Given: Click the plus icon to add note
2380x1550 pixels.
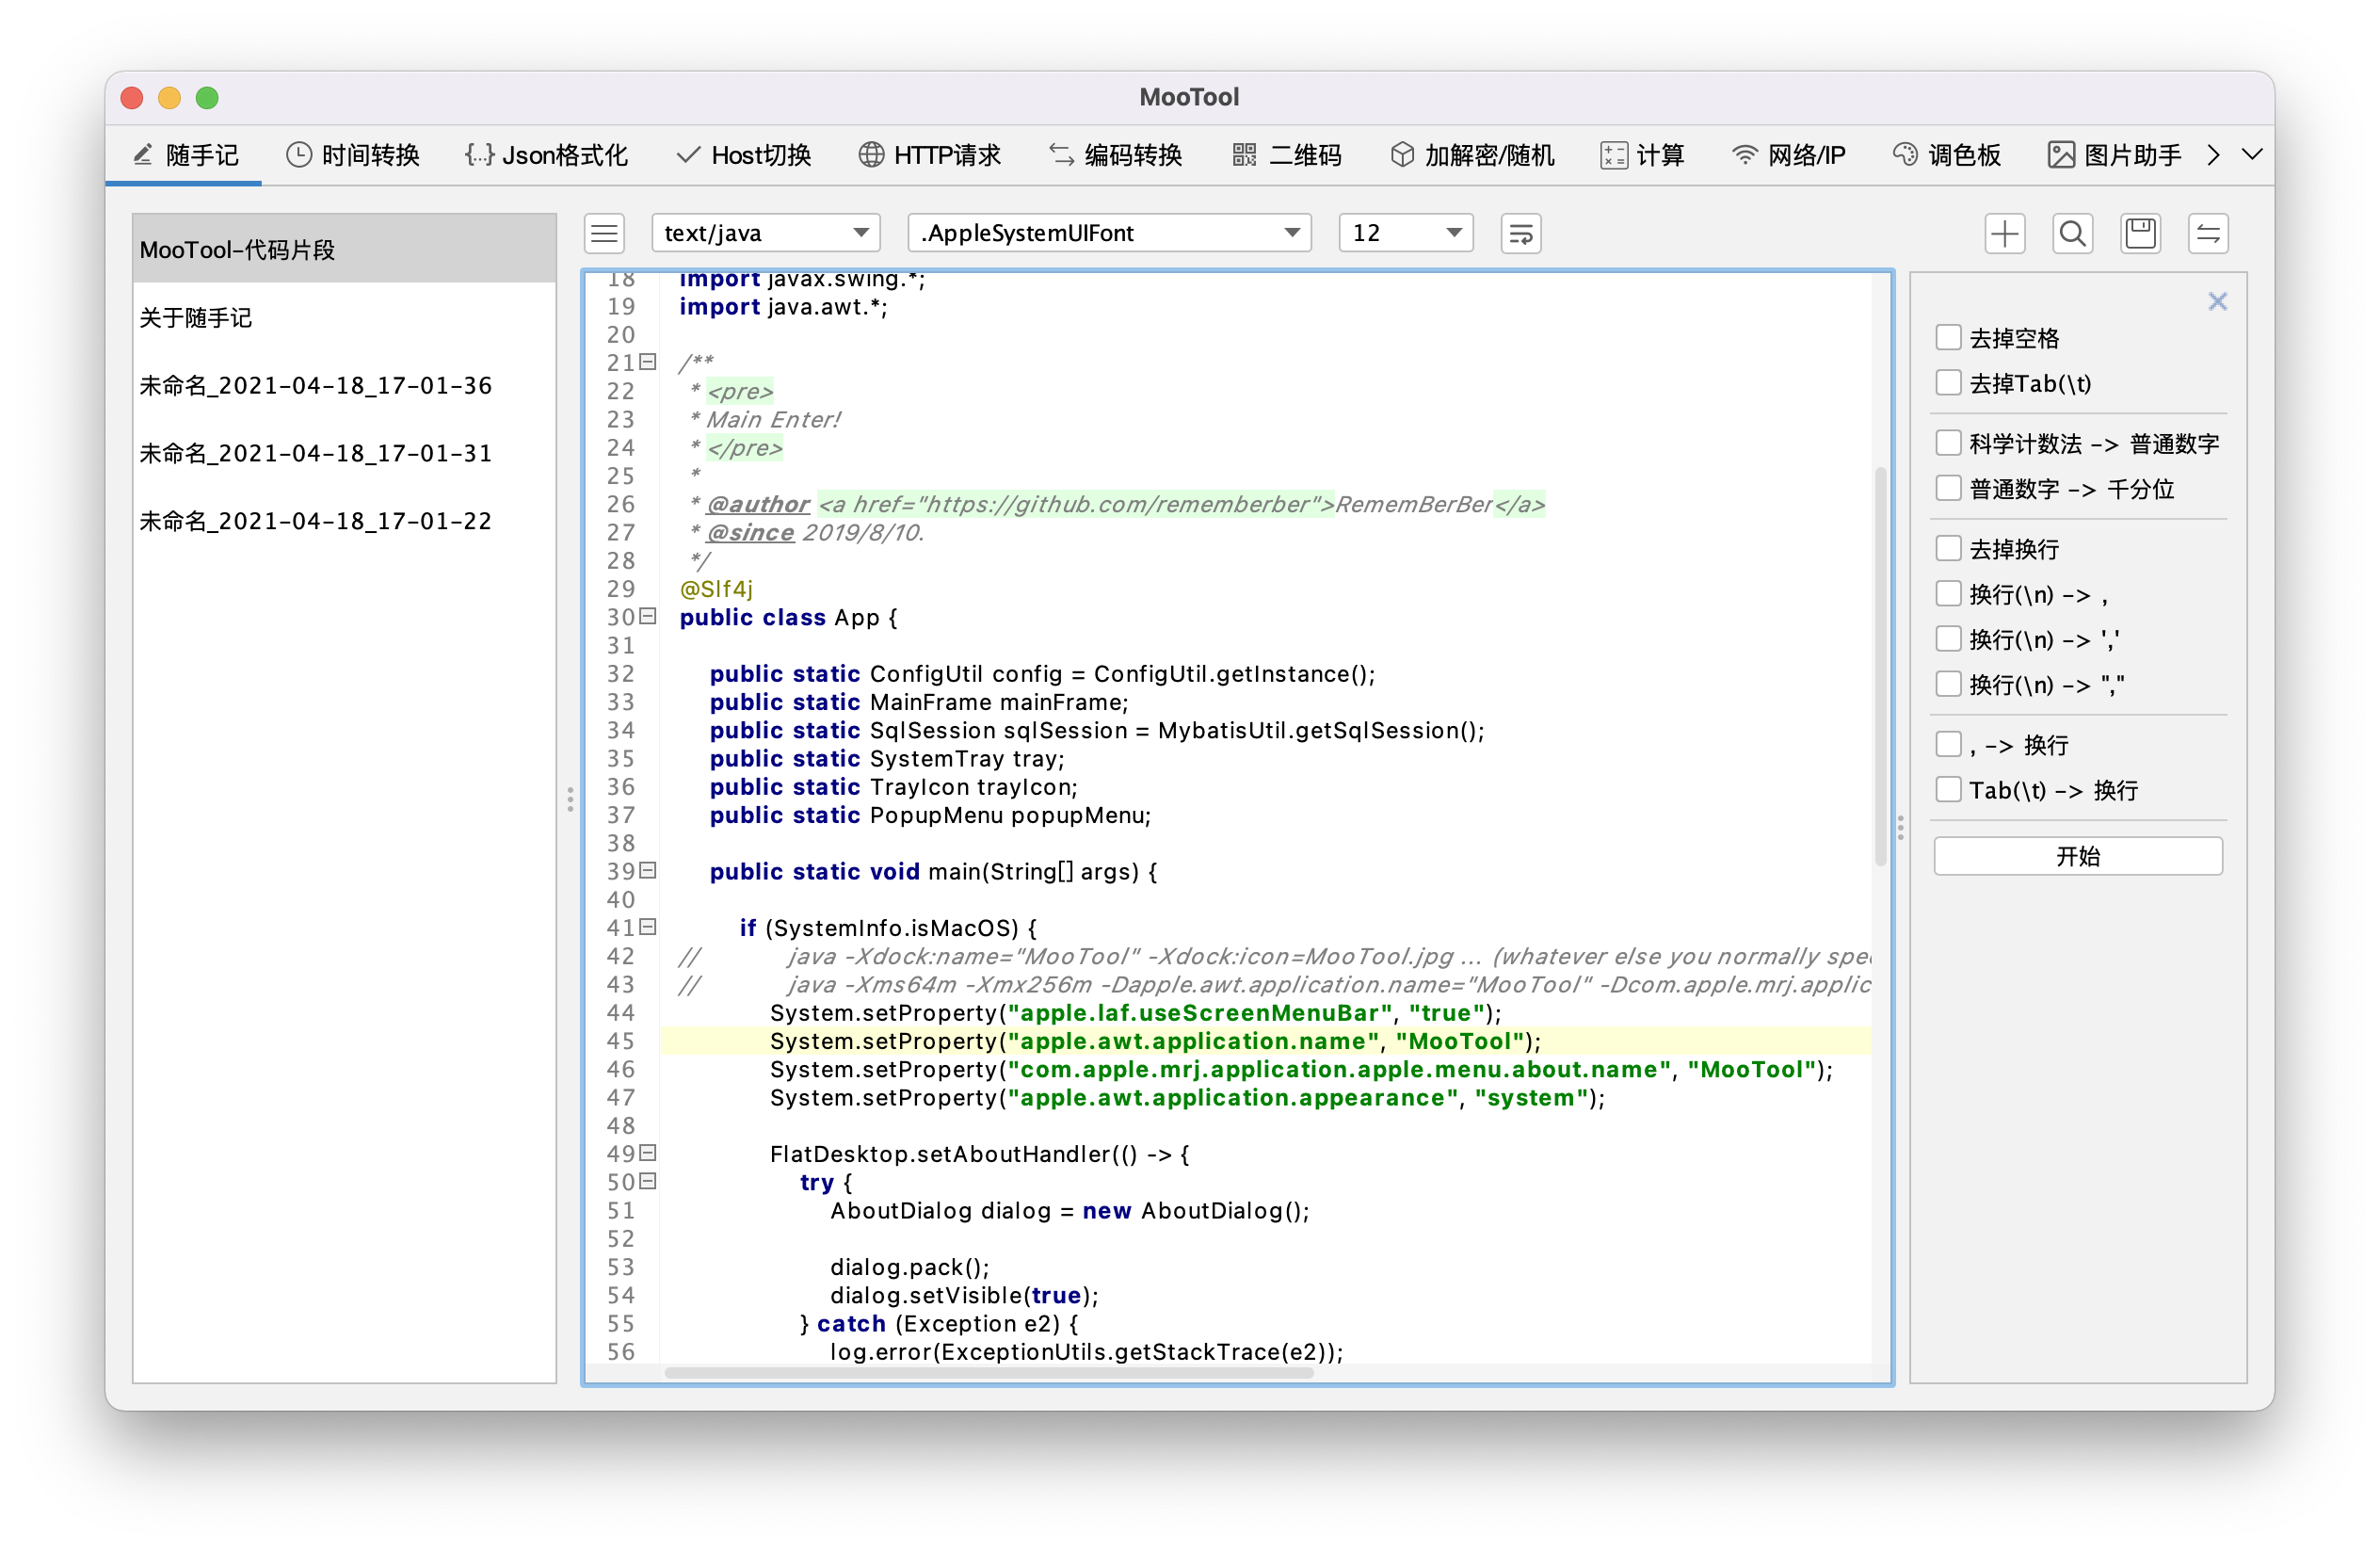Looking at the screenshot, I should pos(2004,233).
